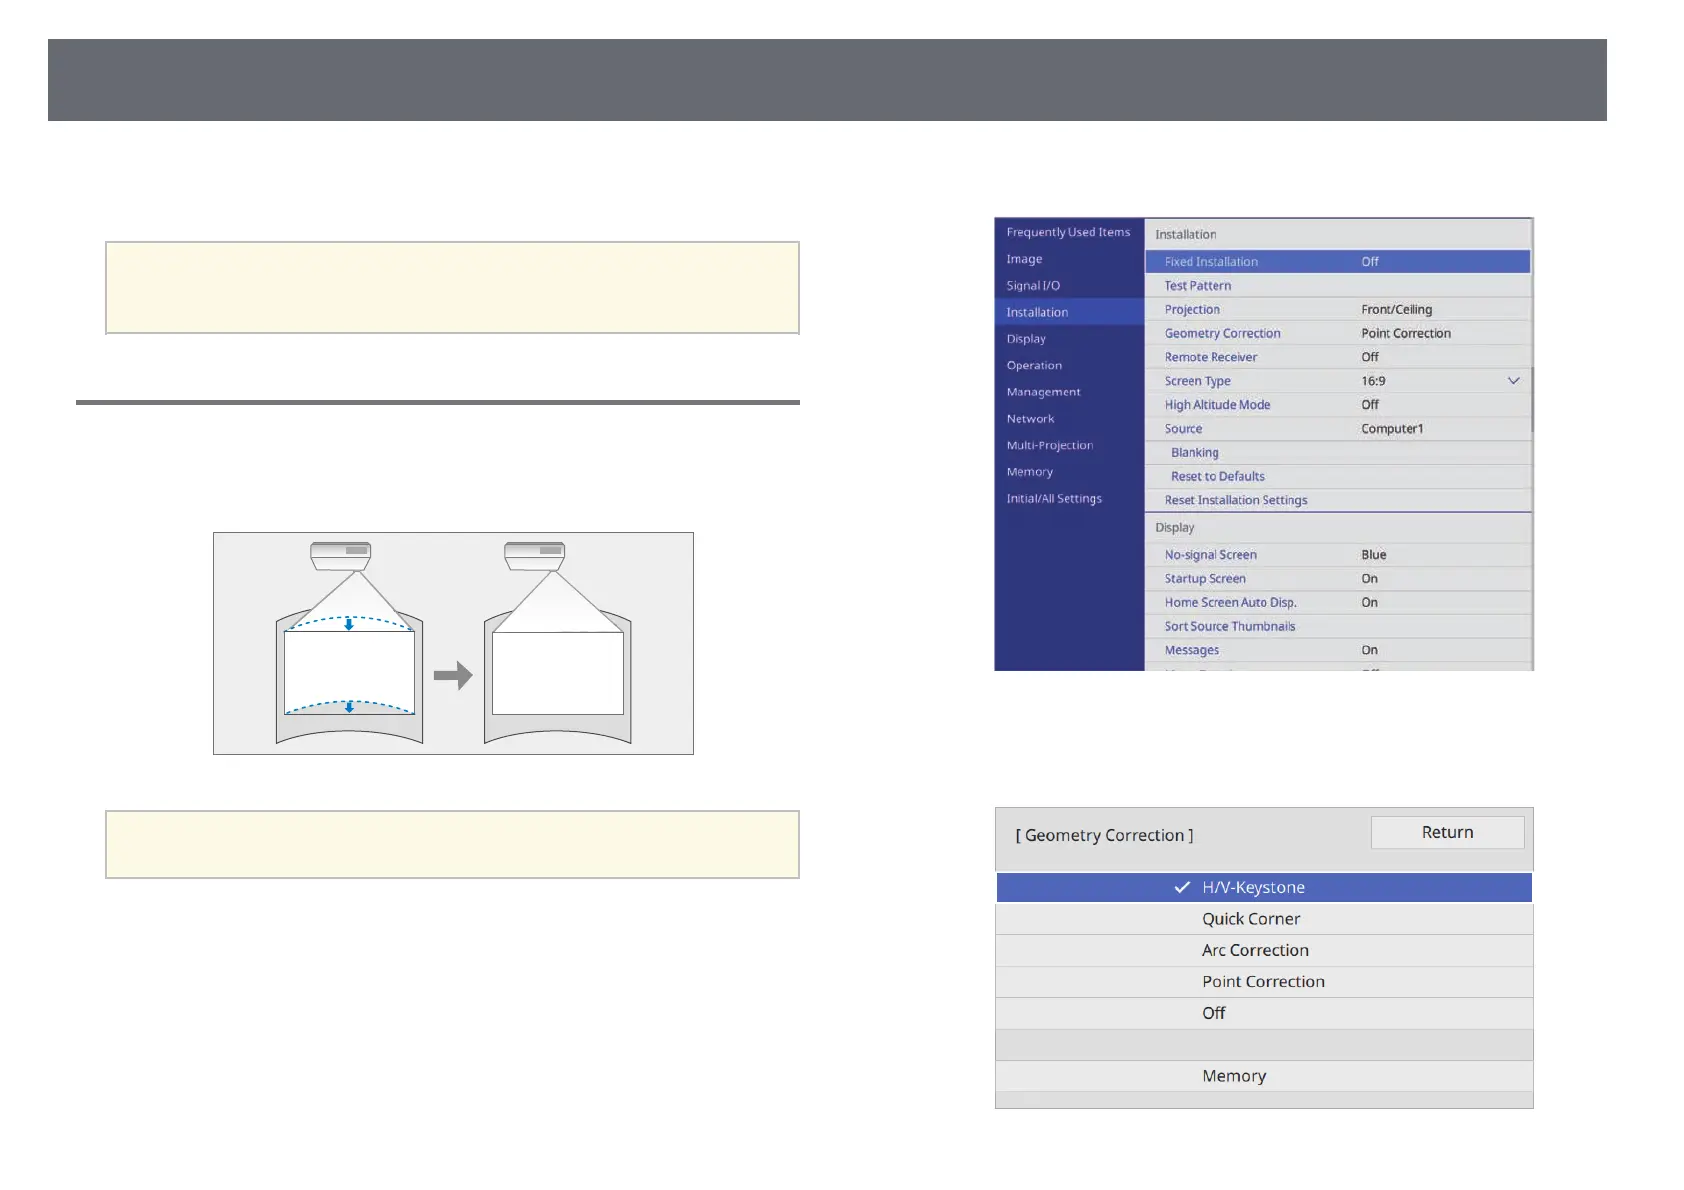1684x1190 pixels.
Task: Click the Return button in Geometry Correction
Action: click(x=1447, y=833)
